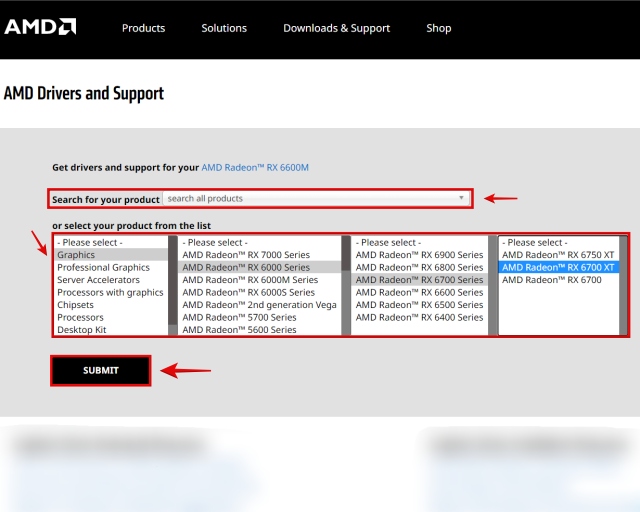Screen dimensions: 640x512
Task: Choose AMD Radeon 5600 Series
Action: tap(260, 329)
